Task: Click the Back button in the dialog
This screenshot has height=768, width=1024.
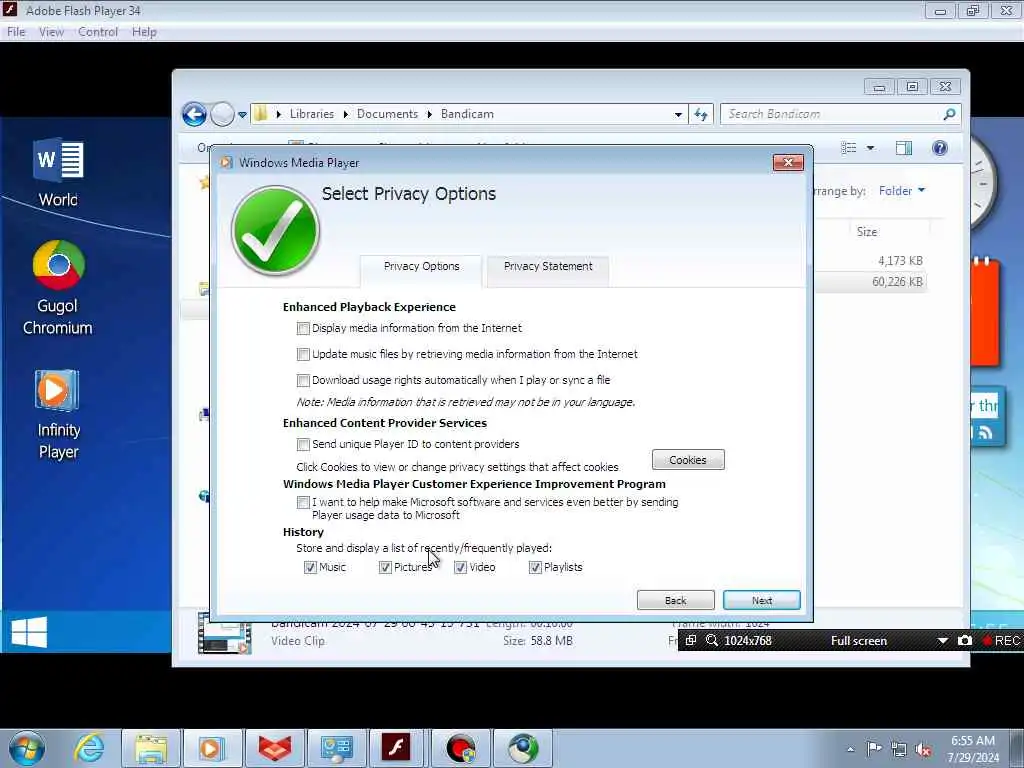Action: [675, 600]
